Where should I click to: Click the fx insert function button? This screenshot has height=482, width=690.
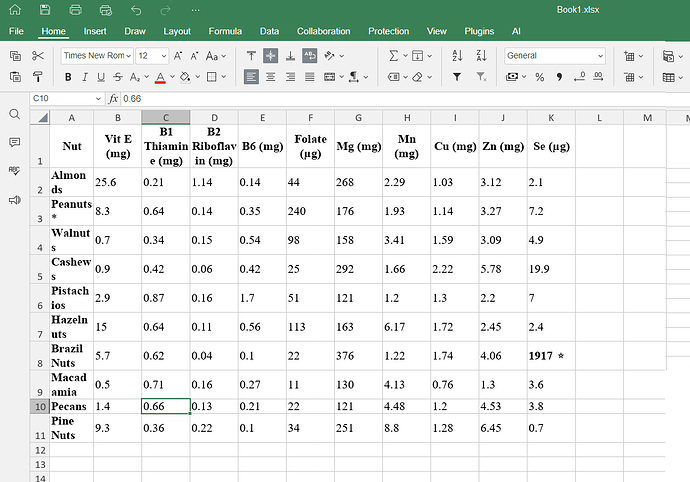point(113,99)
